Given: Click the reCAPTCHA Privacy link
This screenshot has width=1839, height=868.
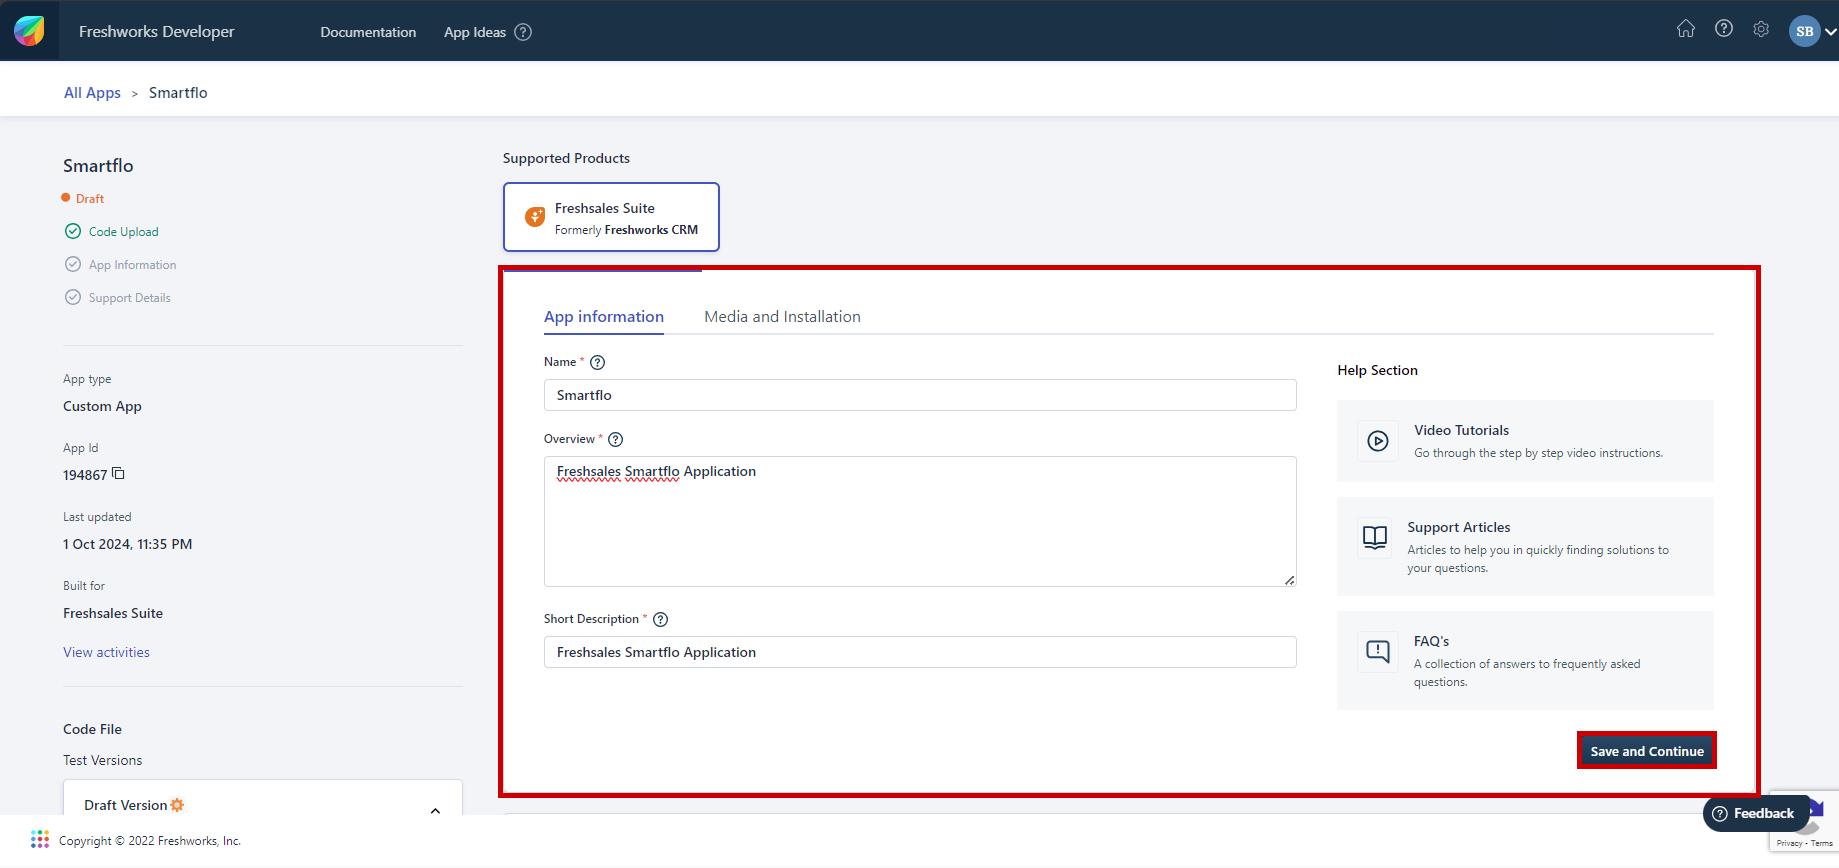Looking at the screenshot, I should click(x=1789, y=843).
